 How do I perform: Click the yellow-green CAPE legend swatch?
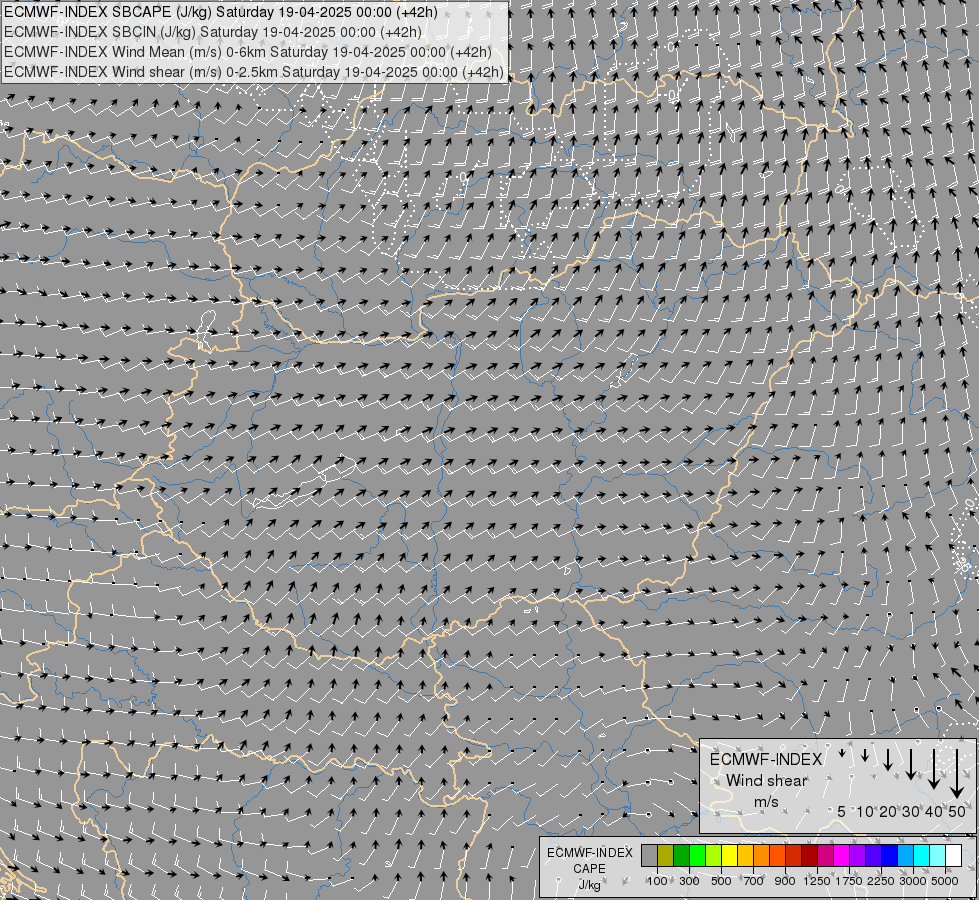coord(714,855)
